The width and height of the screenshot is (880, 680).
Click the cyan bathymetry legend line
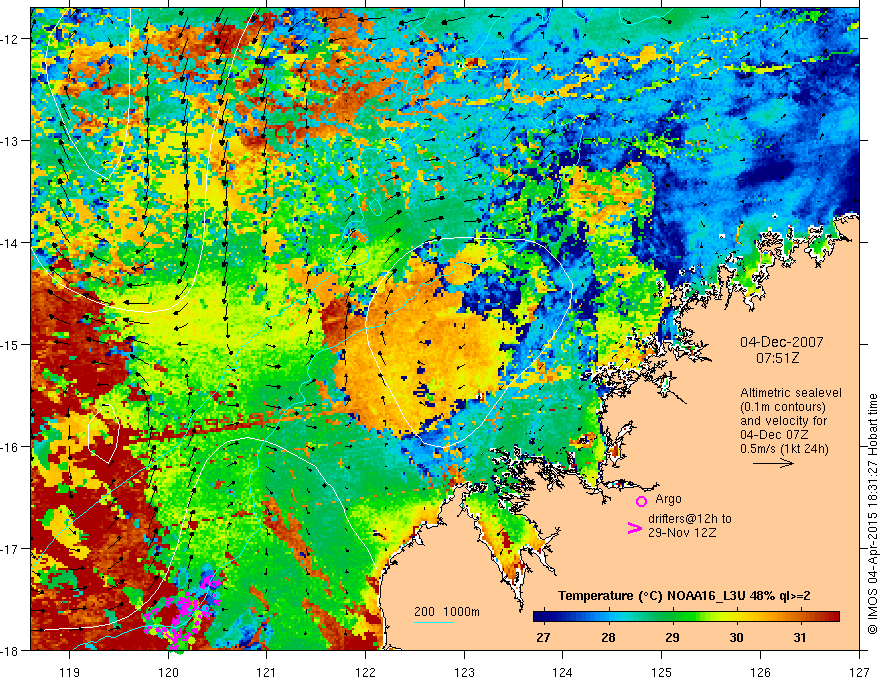click(x=434, y=622)
